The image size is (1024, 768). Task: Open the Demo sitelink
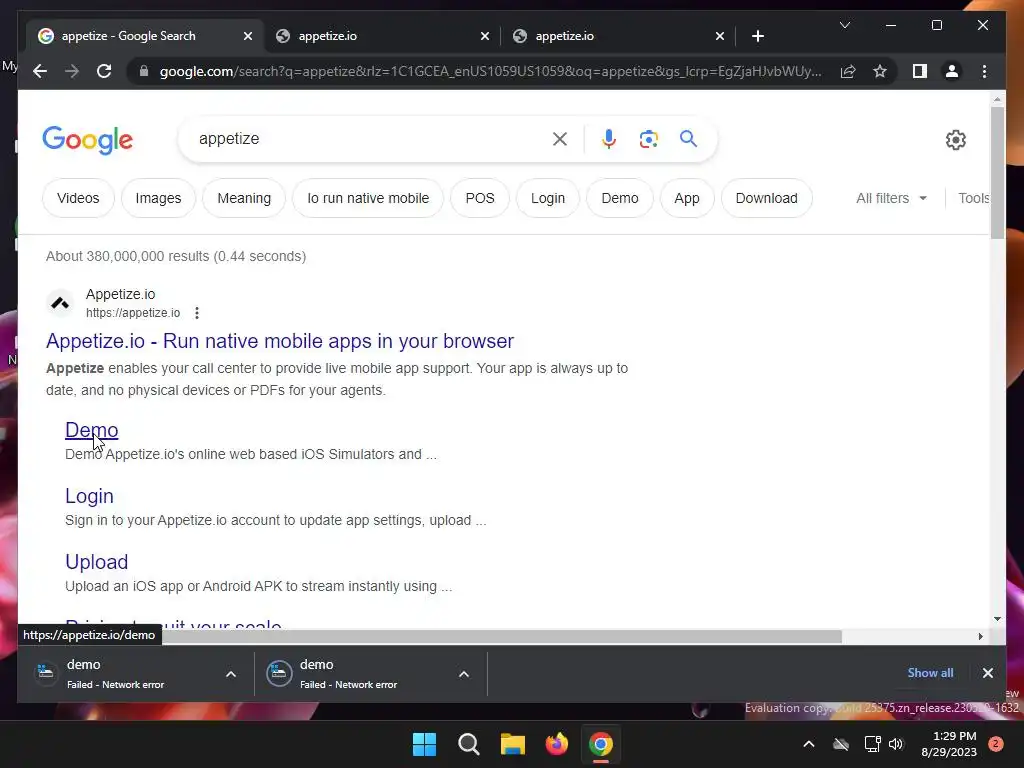coord(91,430)
